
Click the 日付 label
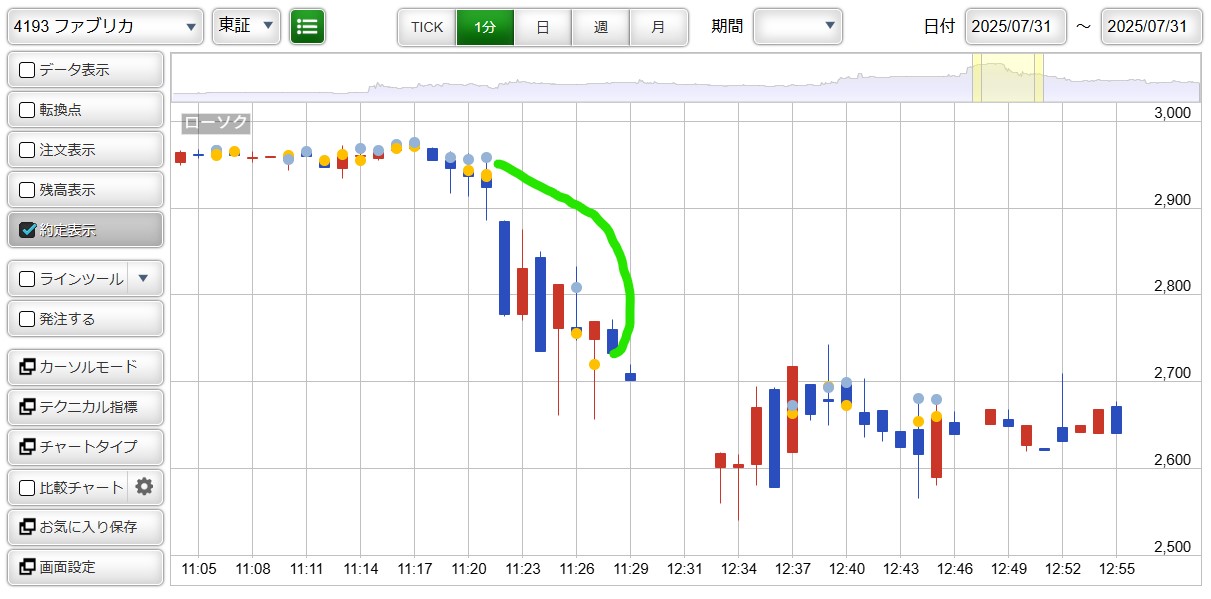[x=939, y=27]
